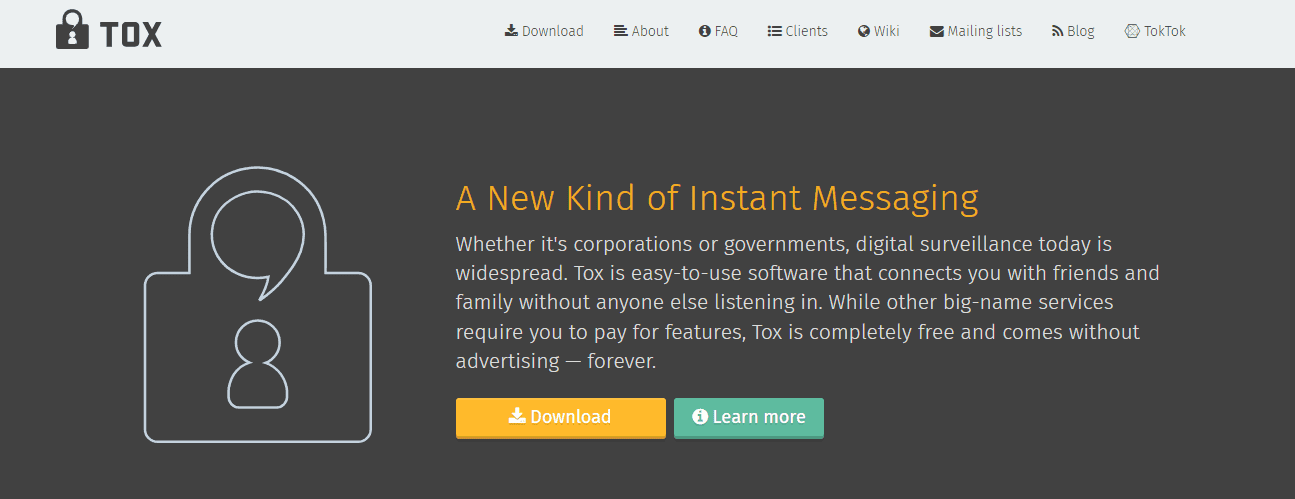Click the Wiki globe icon
Viewport: 1295px width, 499px height.
click(864, 31)
